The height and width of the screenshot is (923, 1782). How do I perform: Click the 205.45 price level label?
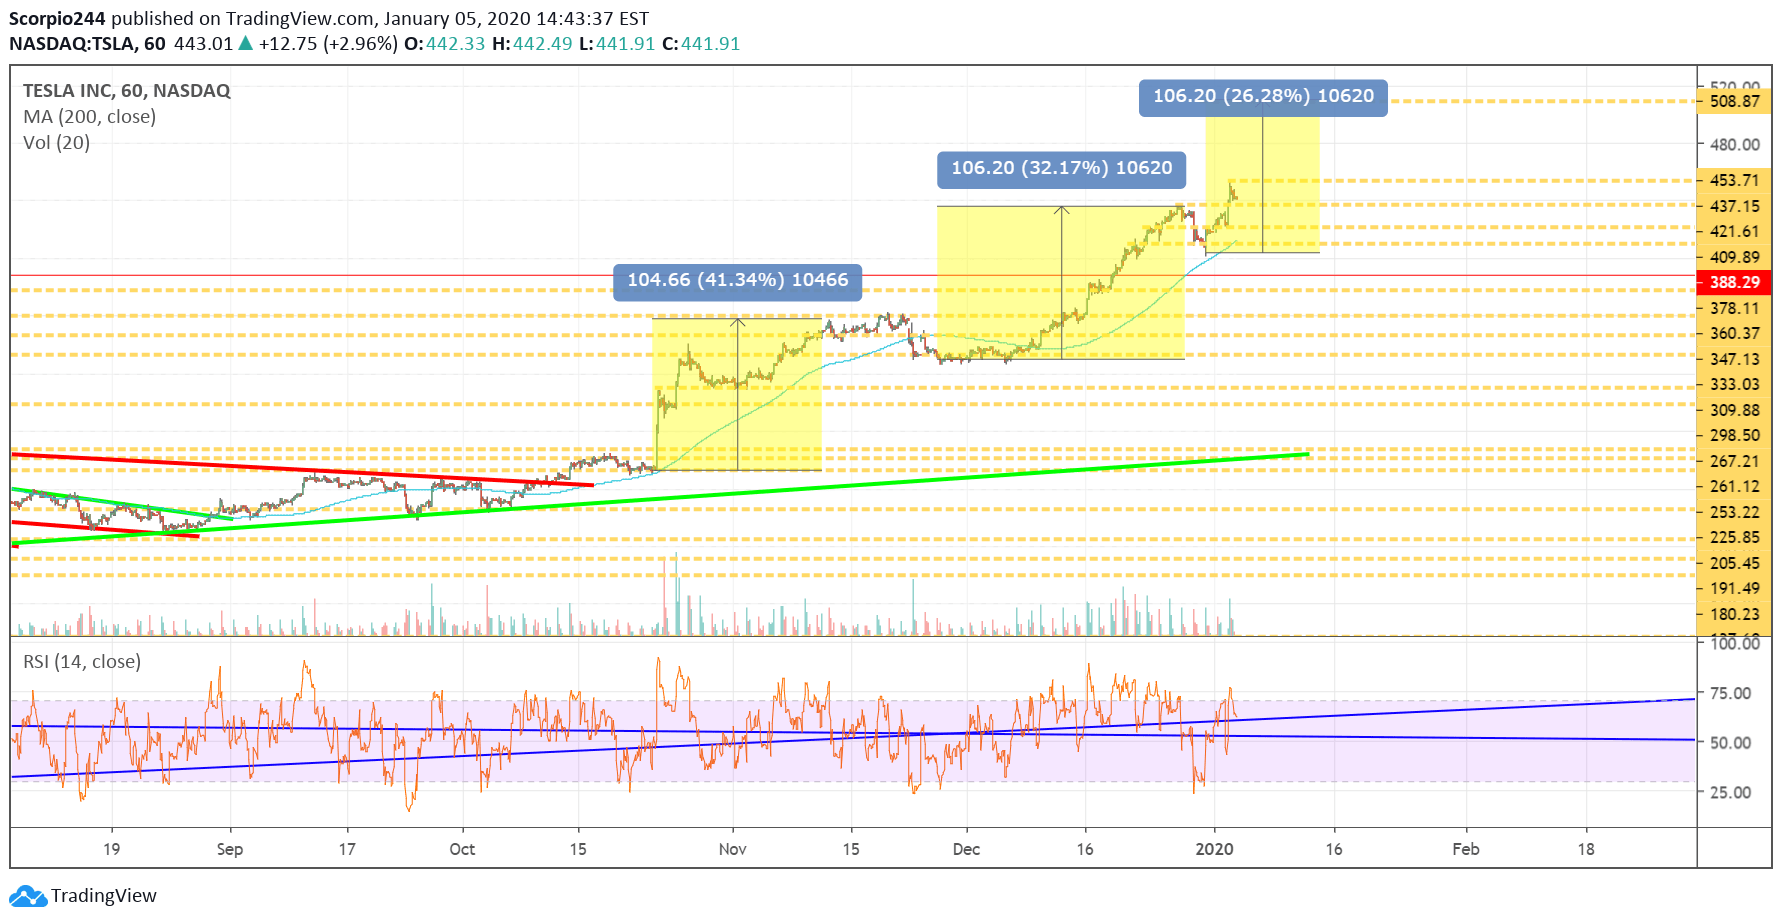(x=1734, y=563)
